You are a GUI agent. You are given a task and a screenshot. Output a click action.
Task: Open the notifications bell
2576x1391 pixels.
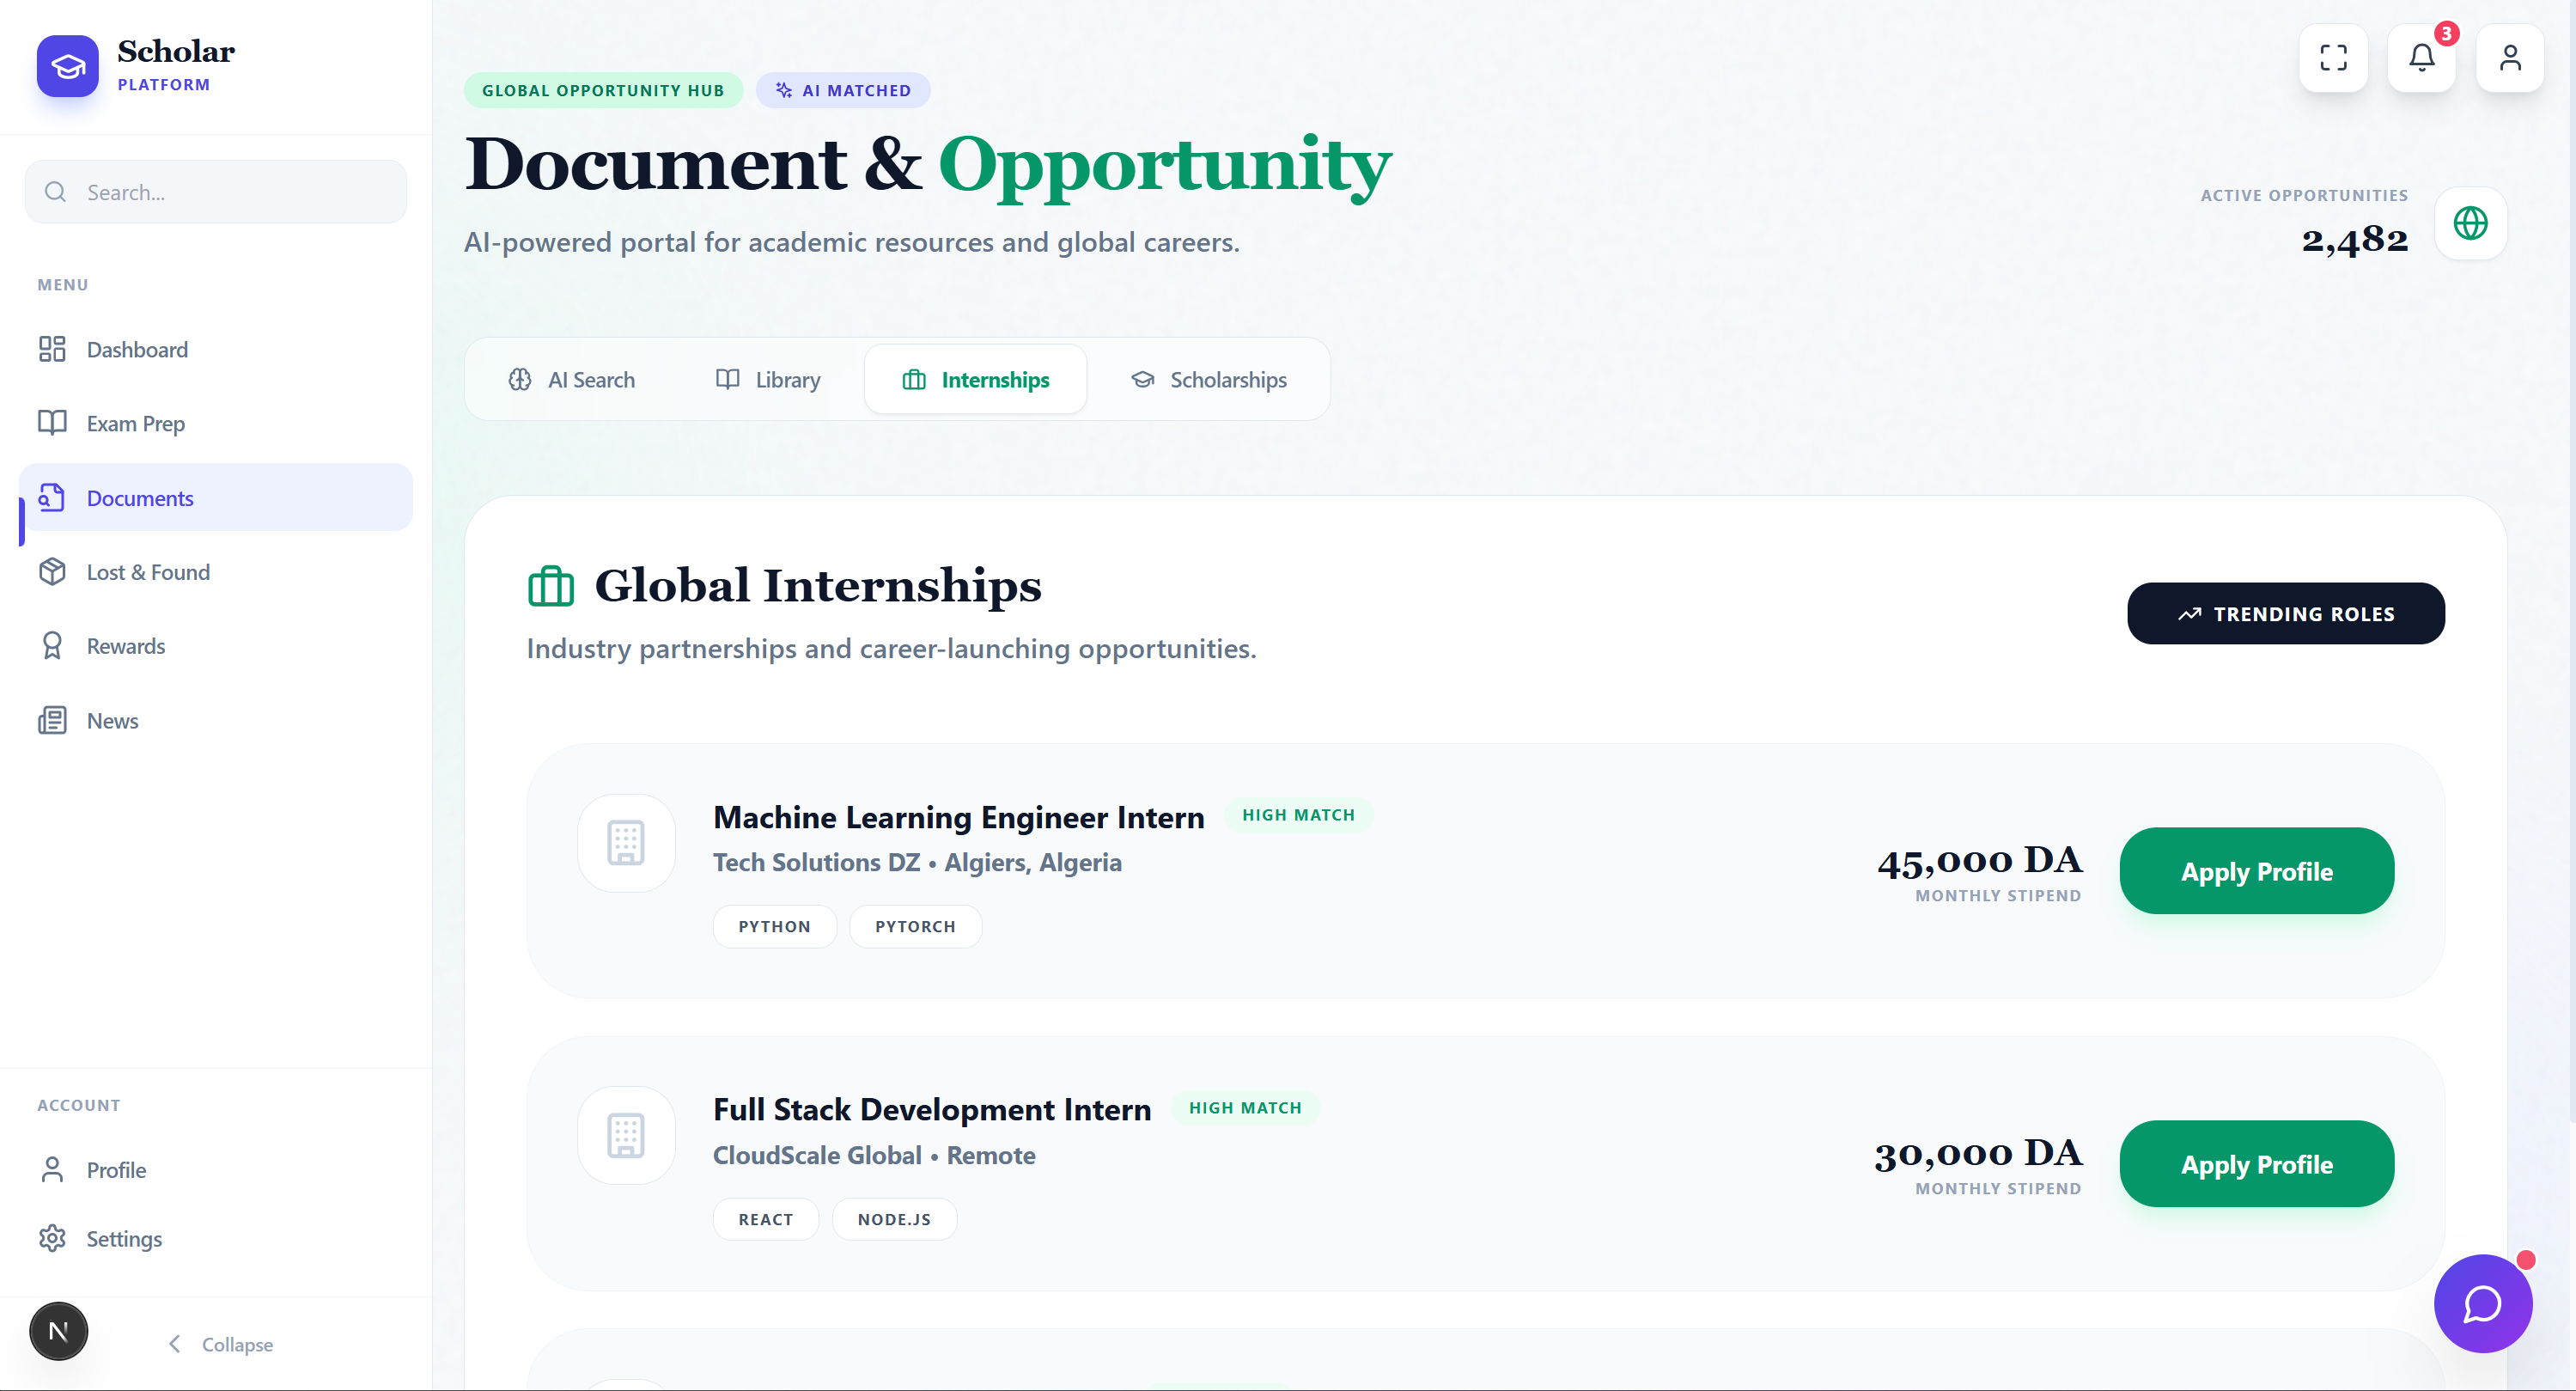2421,58
